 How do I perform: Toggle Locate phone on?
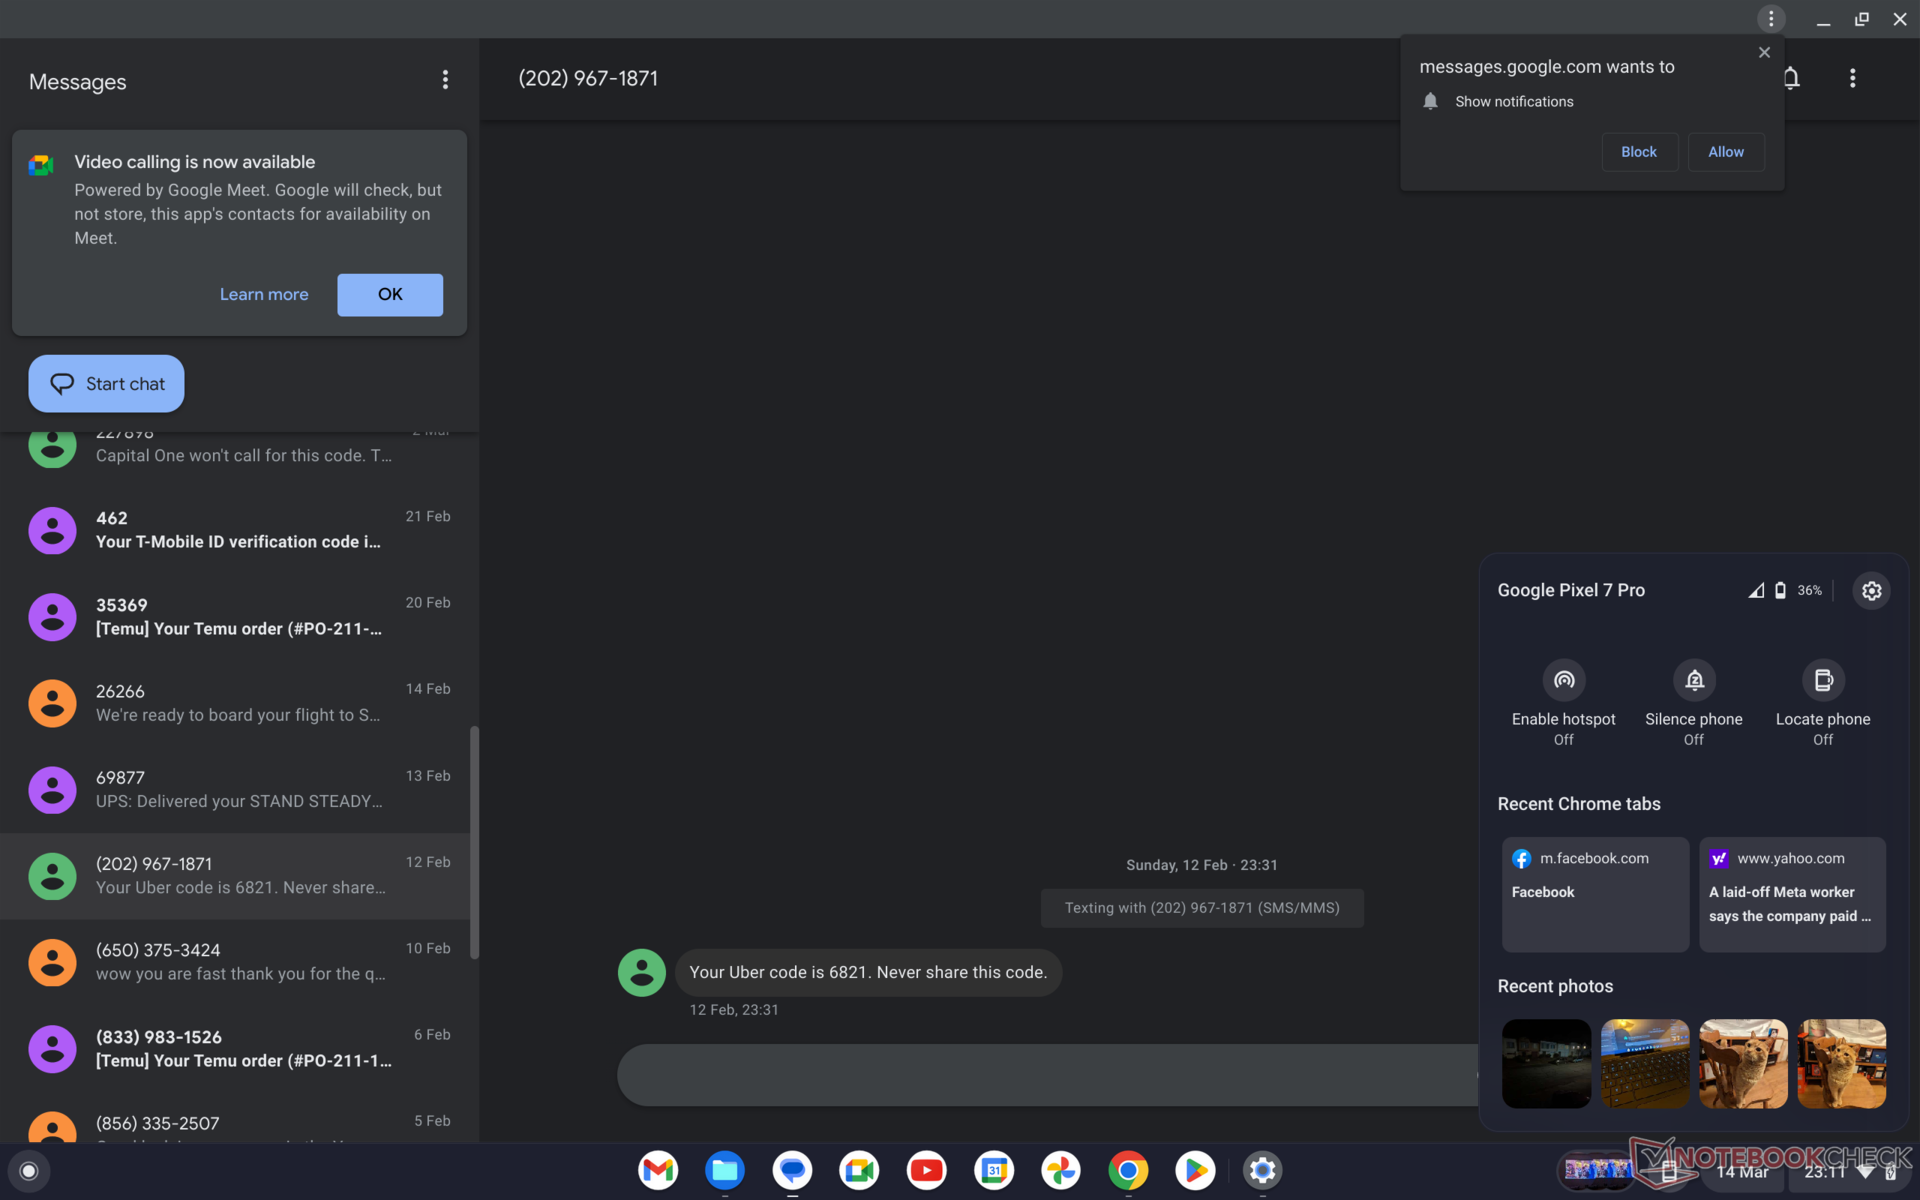click(x=1822, y=681)
